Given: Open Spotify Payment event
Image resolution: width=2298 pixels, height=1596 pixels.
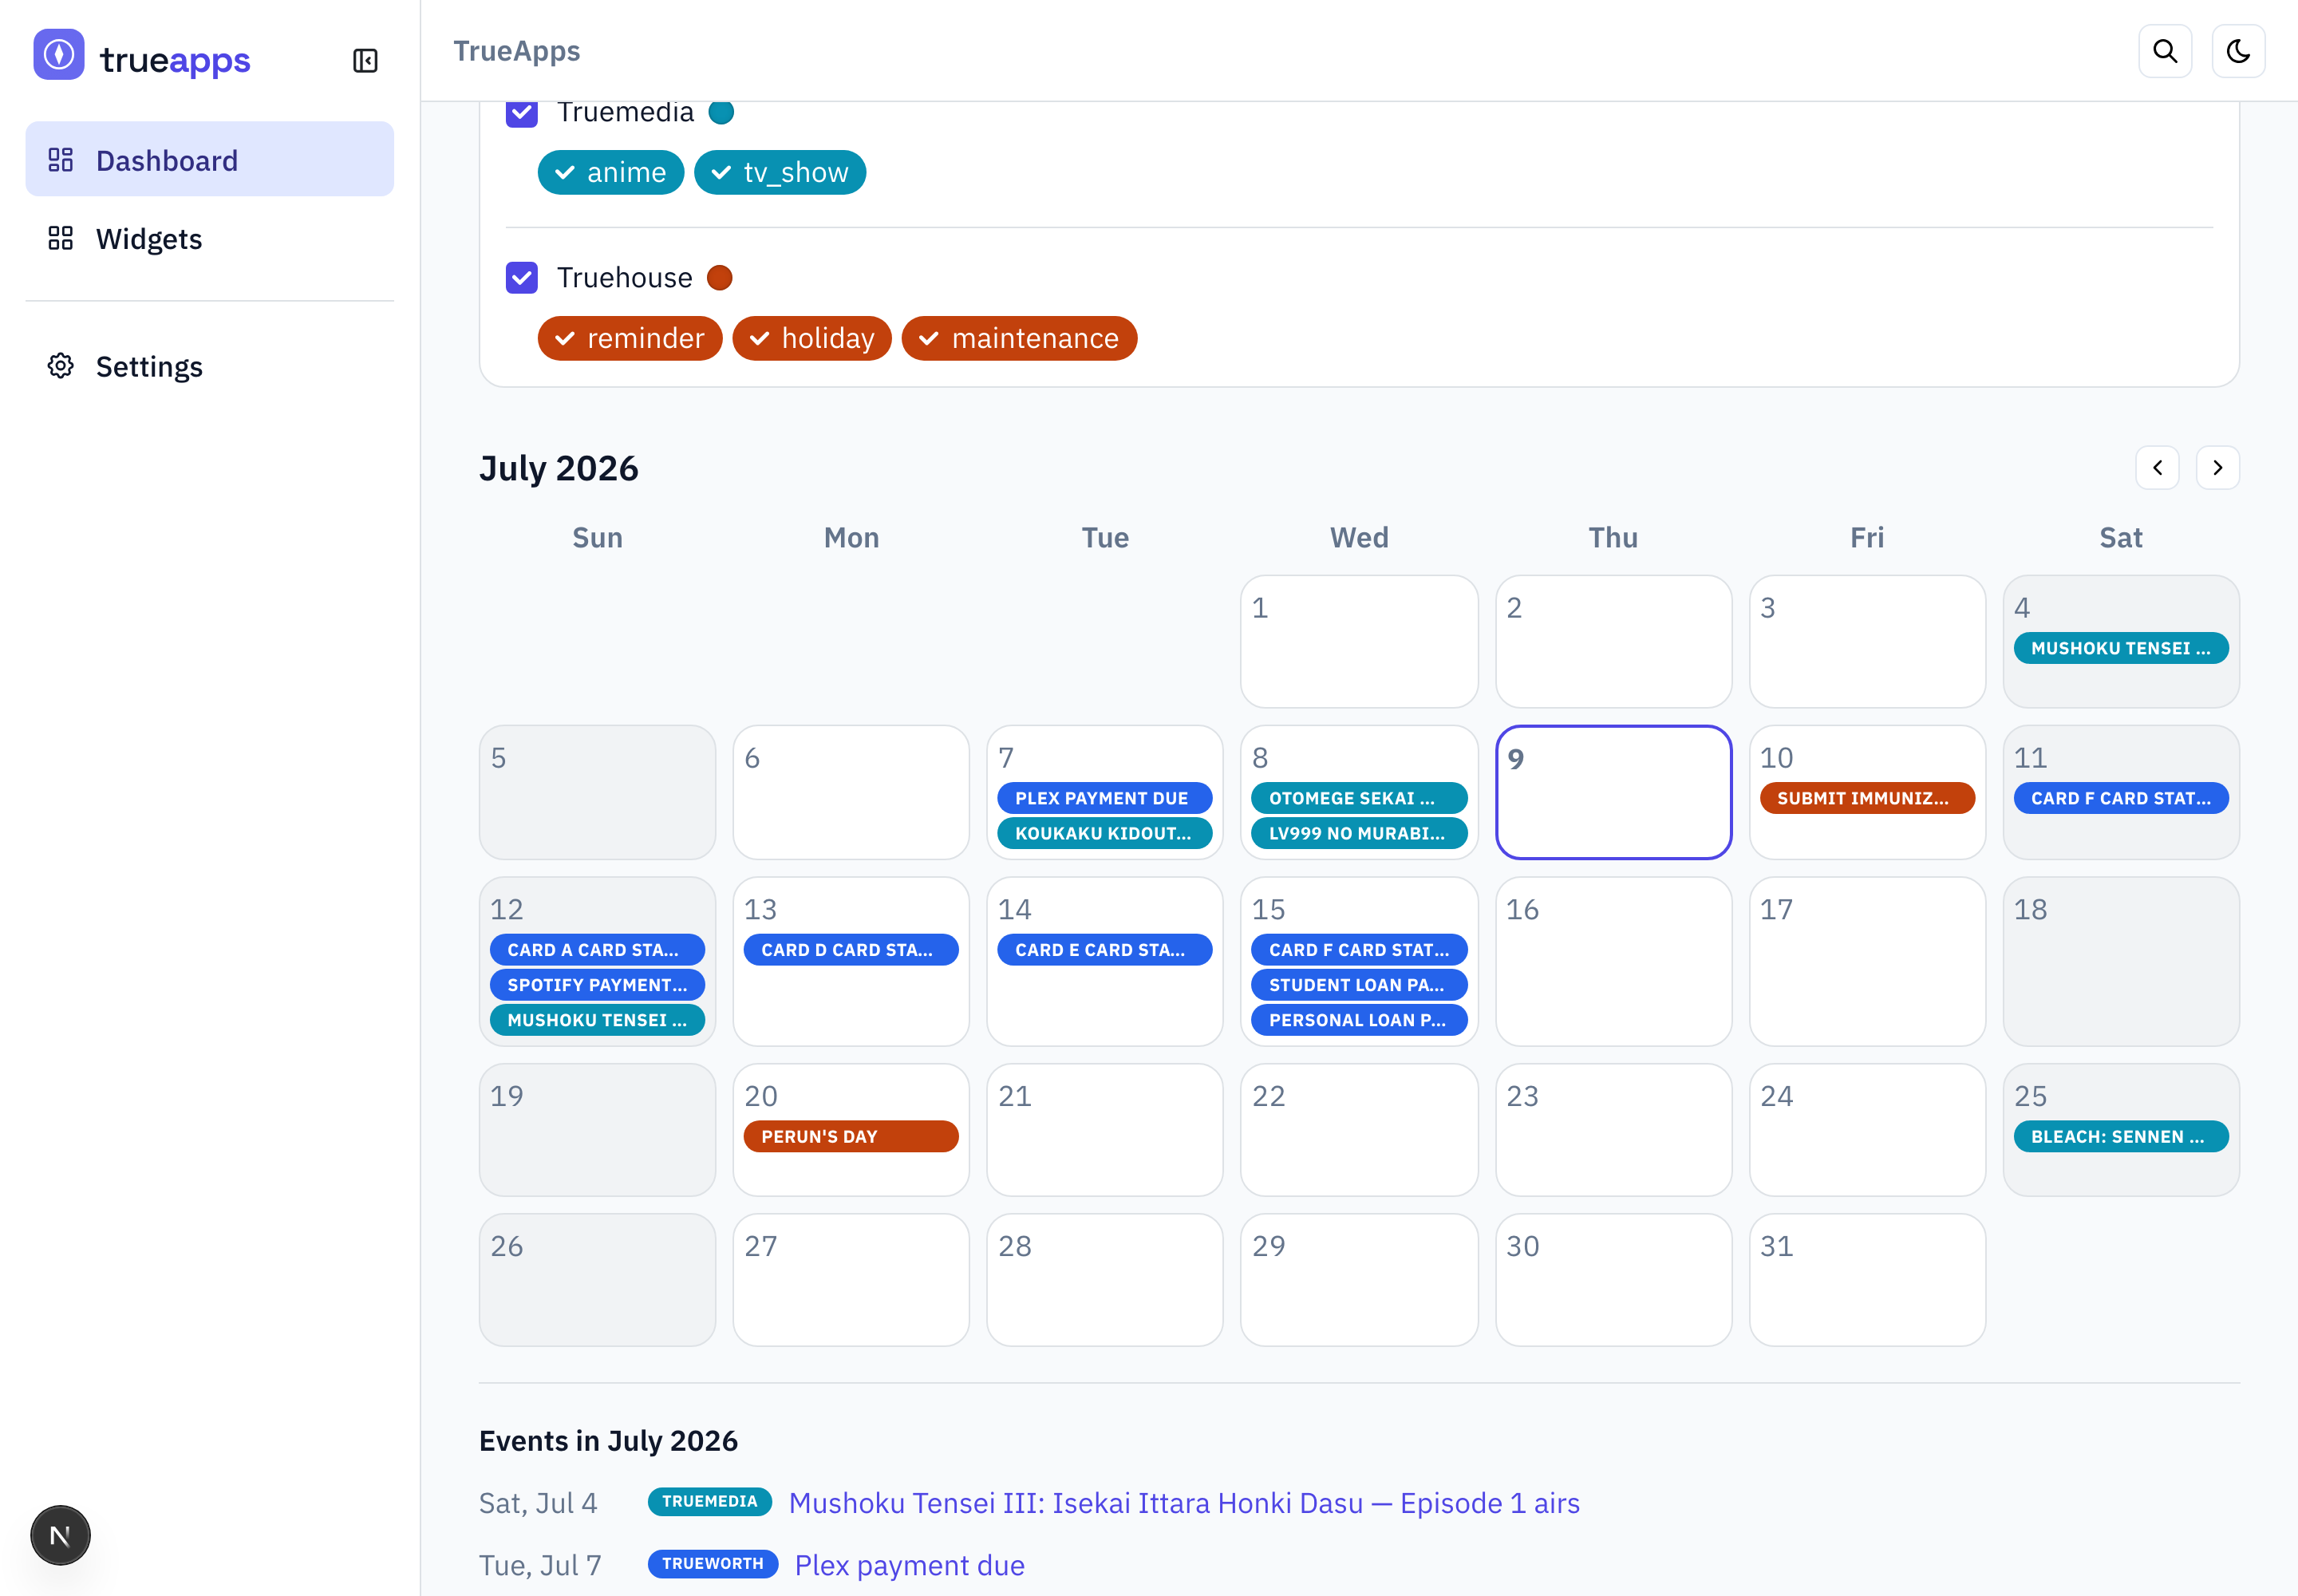Looking at the screenshot, I should click(597, 985).
